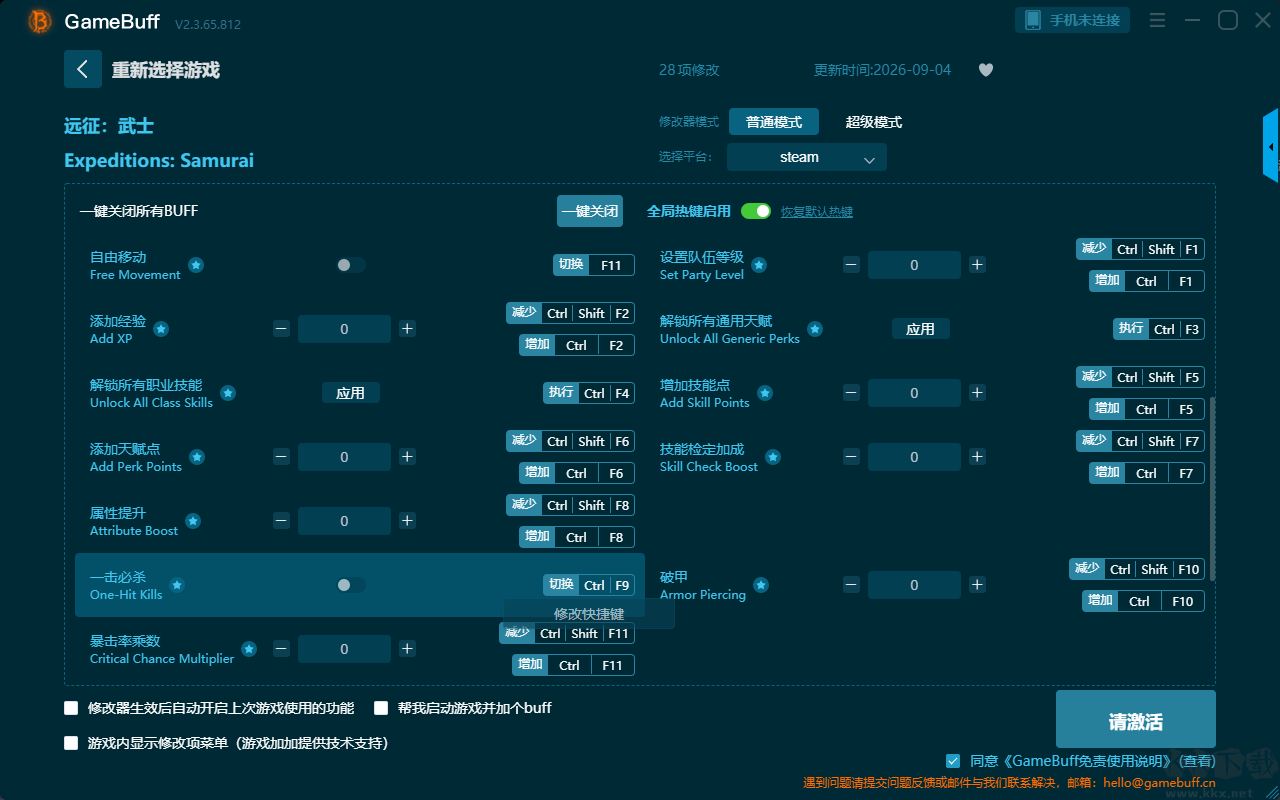The width and height of the screenshot is (1280, 800).
Task: Edit Set Party Level increase Ctrl F1 hotkey
Action: tap(1147, 281)
